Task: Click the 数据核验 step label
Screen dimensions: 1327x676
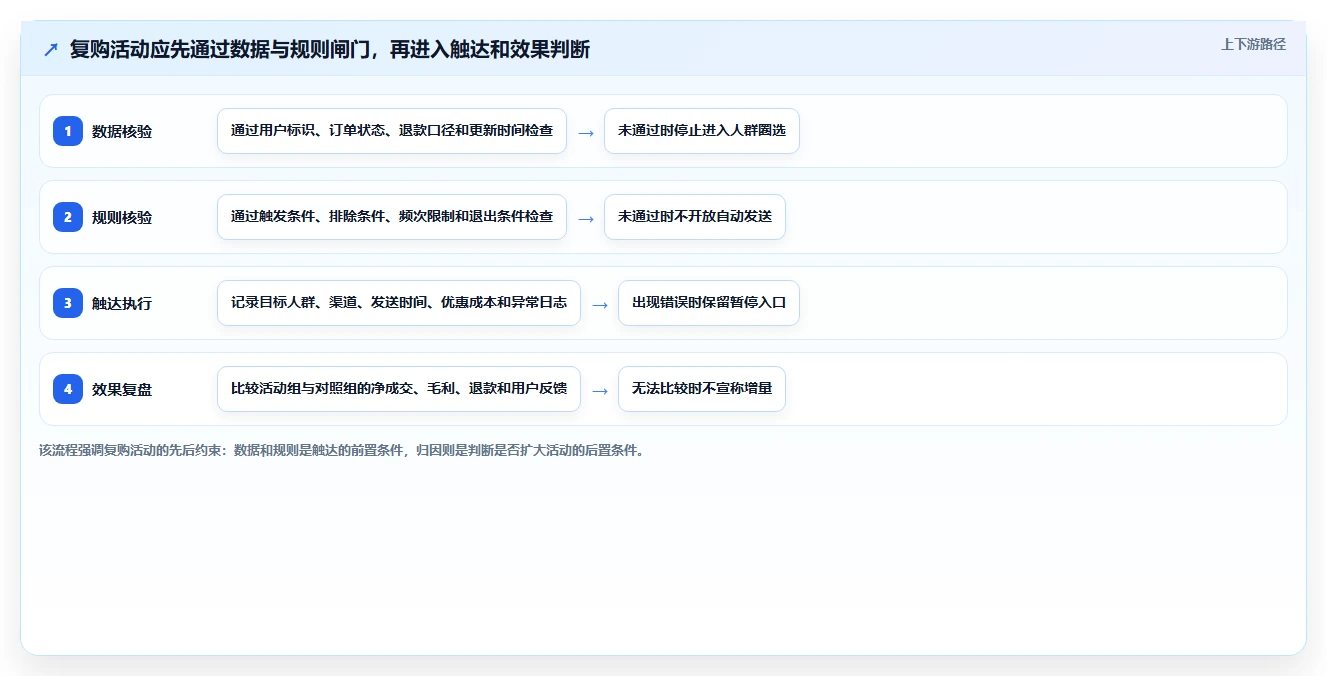Action: pos(122,131)
